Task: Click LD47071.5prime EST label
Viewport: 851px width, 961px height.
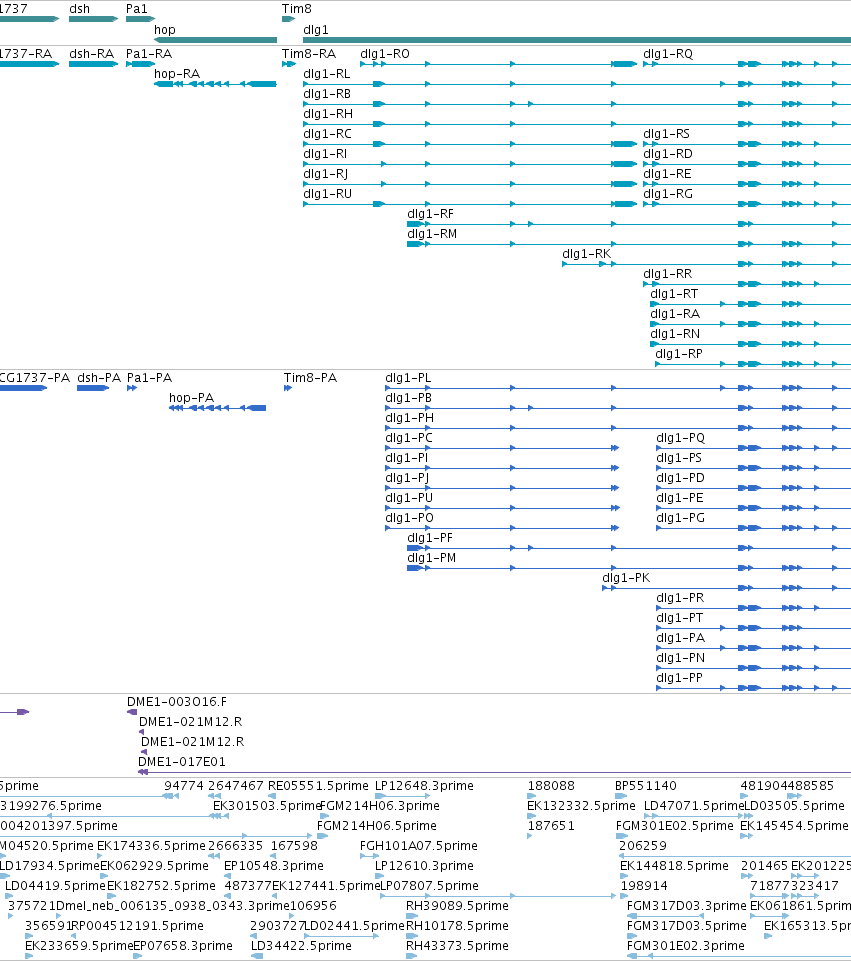Action: [x=694, y=805]
